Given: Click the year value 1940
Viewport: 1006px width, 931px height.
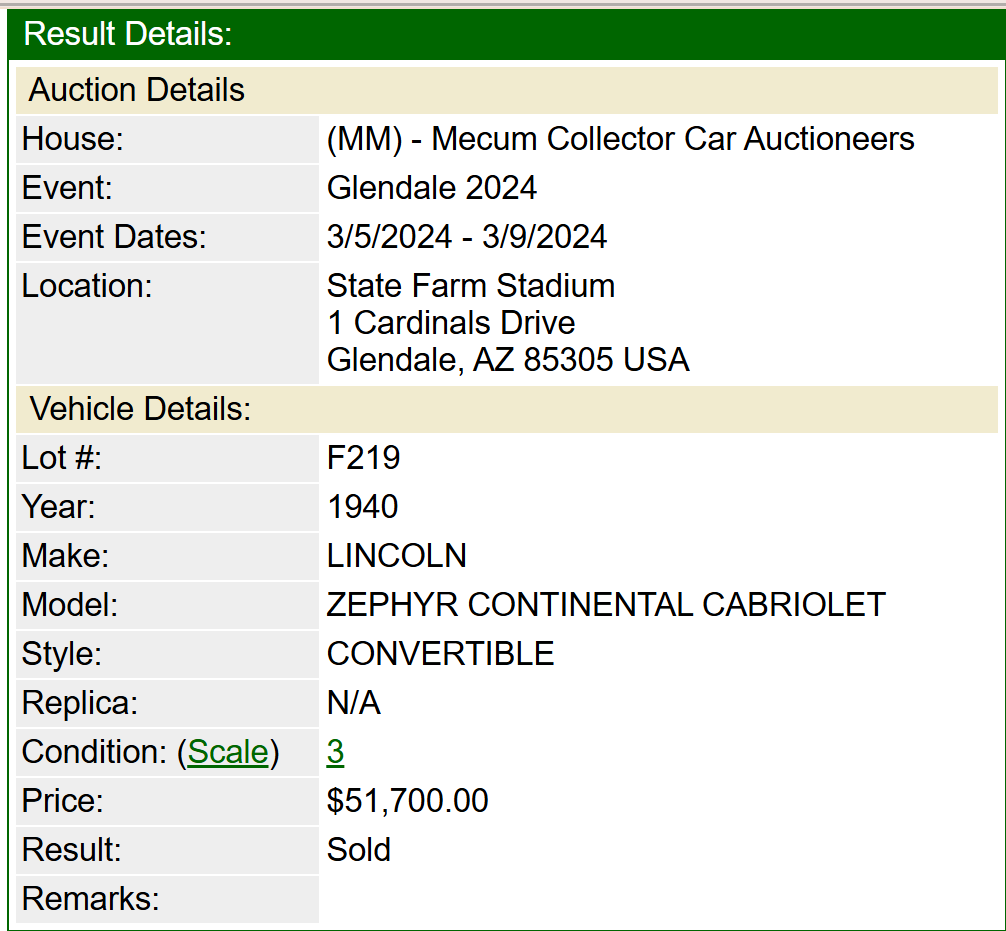Looking at the screenshot, I should (x=363, y=507).
